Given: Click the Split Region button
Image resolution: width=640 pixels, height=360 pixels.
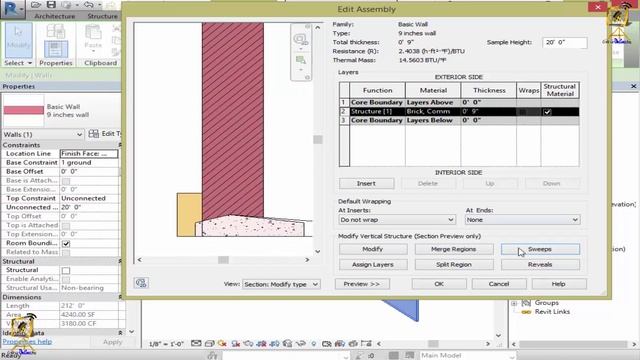Looking at the screenshot, I should coord(453,264).
